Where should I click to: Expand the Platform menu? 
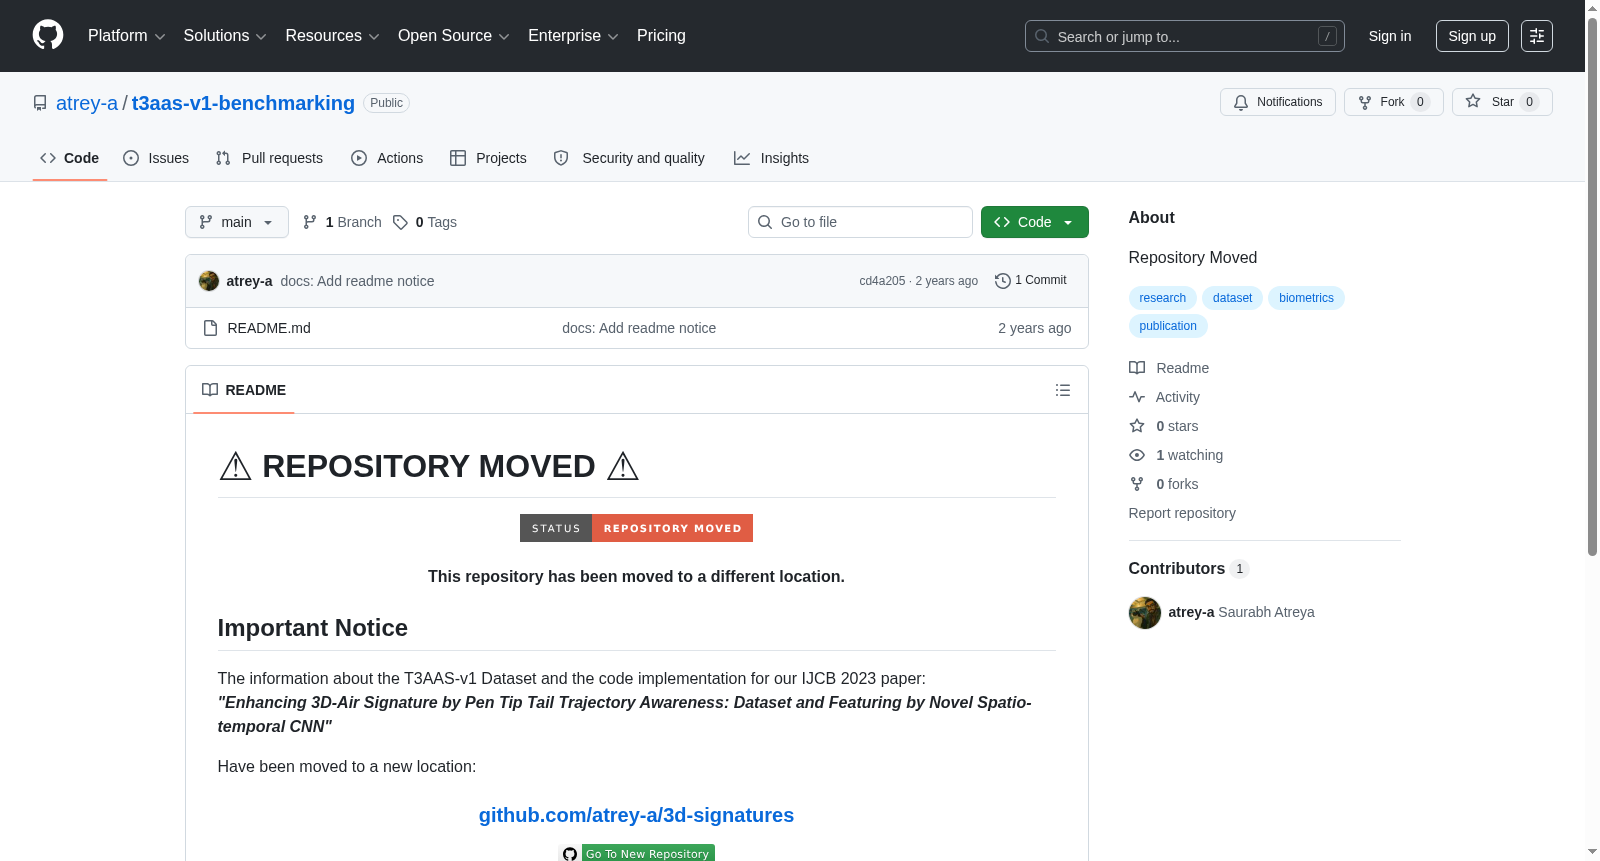pyautogui.click(x=126, y=36)
